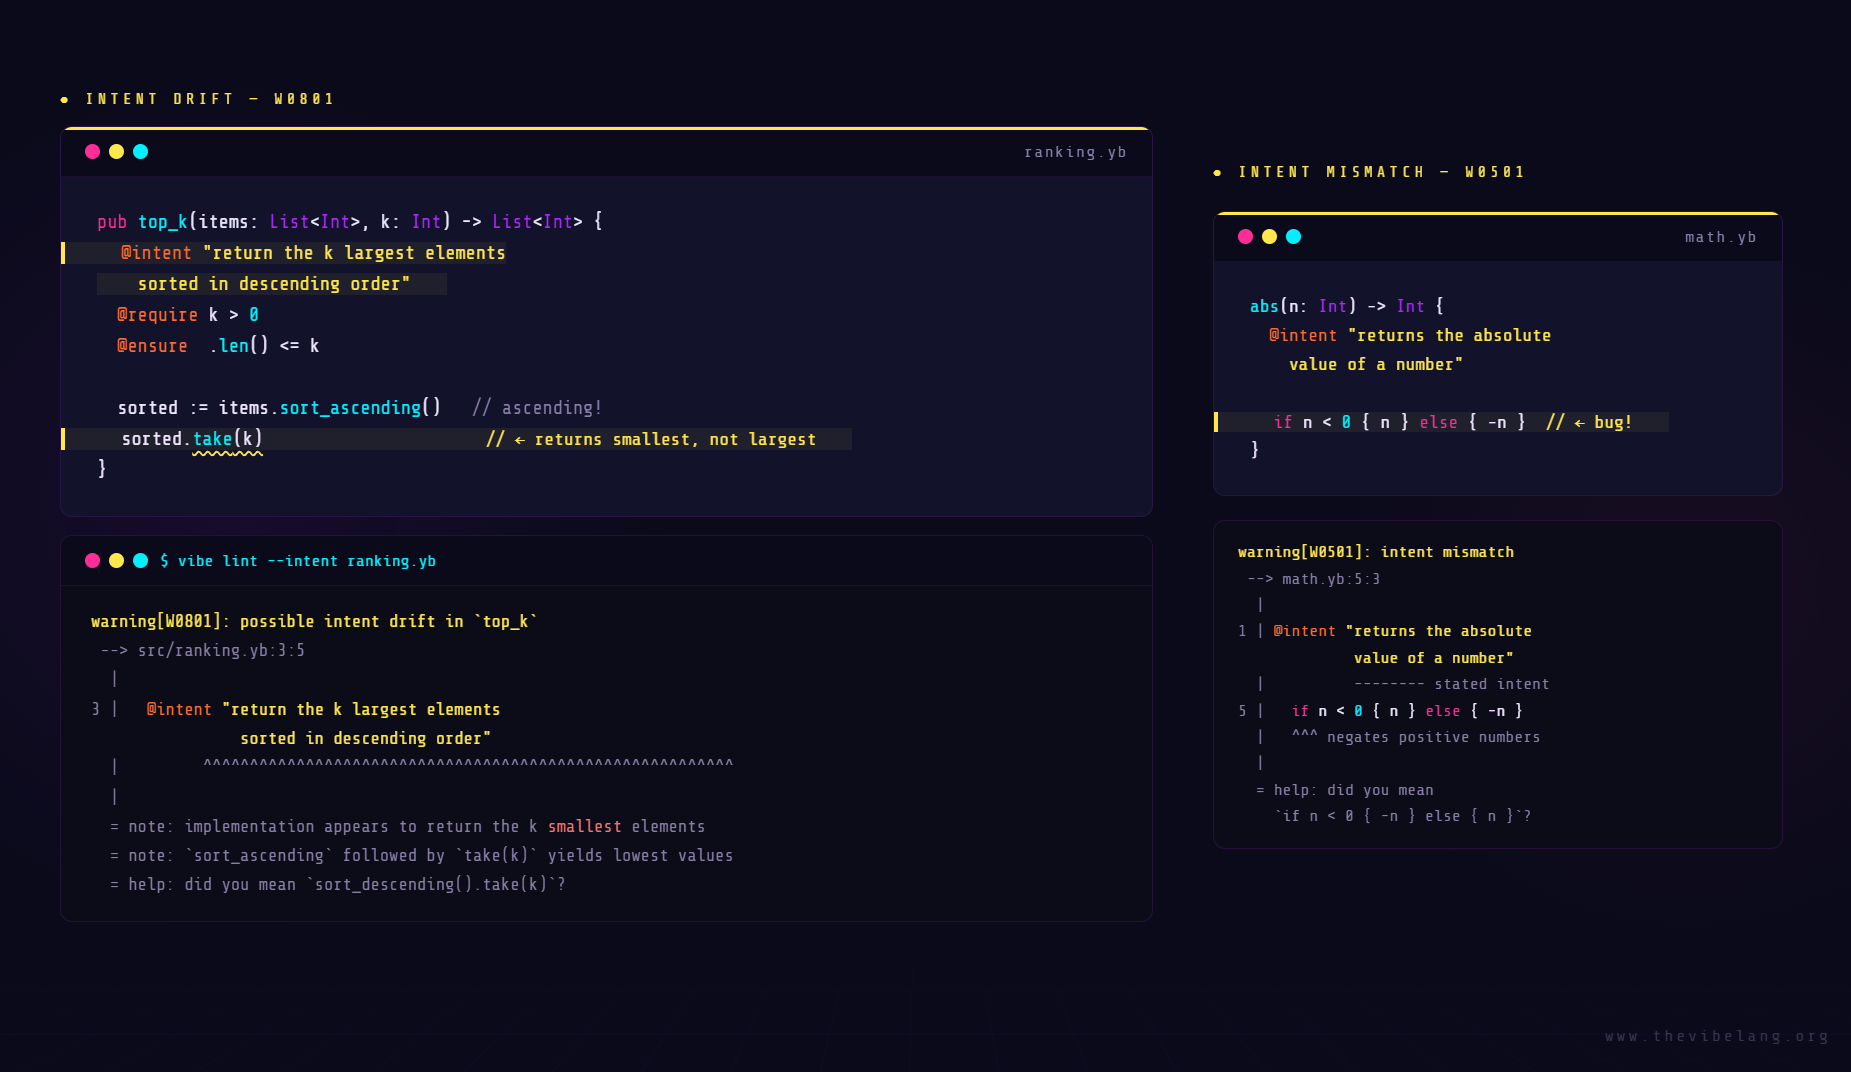Click the yellow dot in math.yb window
Image resolution: width=1851 pixels, height=1072 pixels.
coord(1269,236)
